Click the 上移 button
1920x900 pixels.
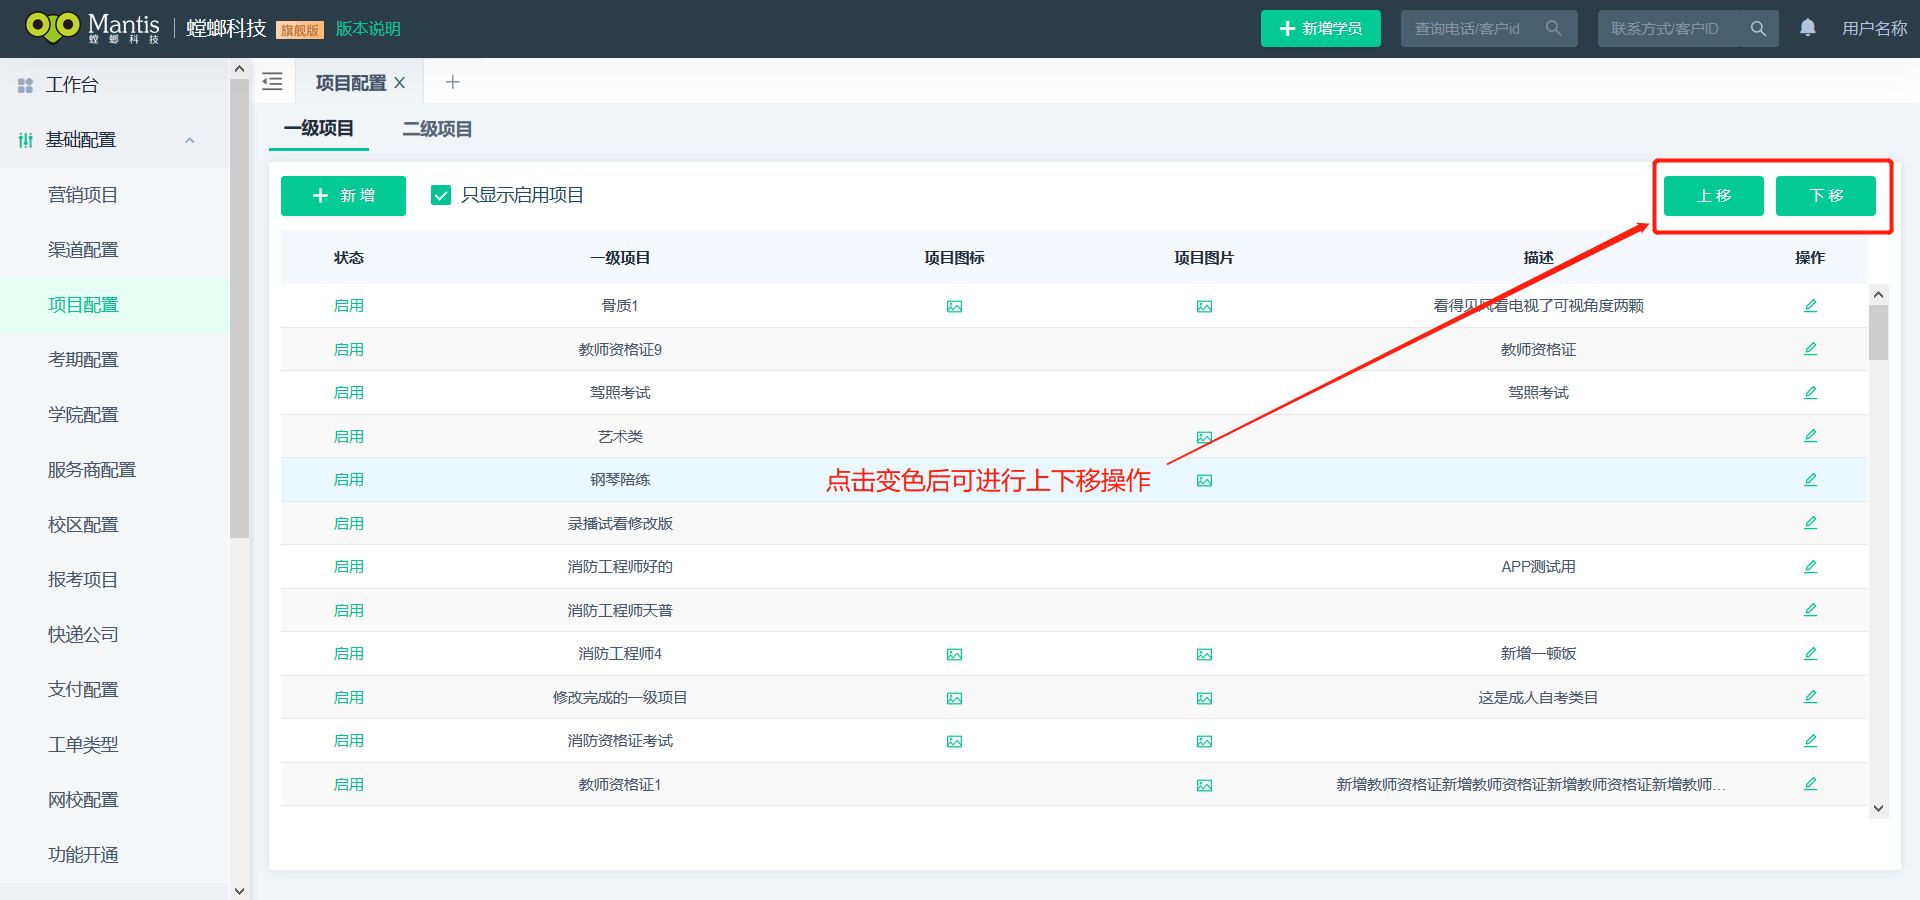1714,196
